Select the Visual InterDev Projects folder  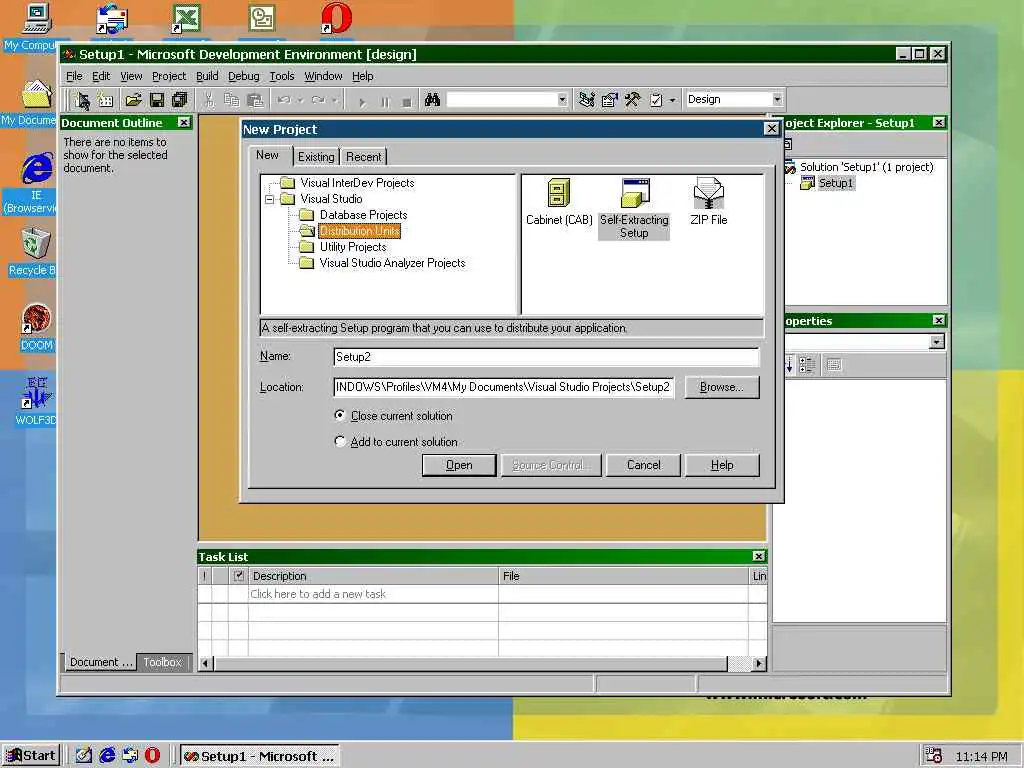[x=357, y=183]
